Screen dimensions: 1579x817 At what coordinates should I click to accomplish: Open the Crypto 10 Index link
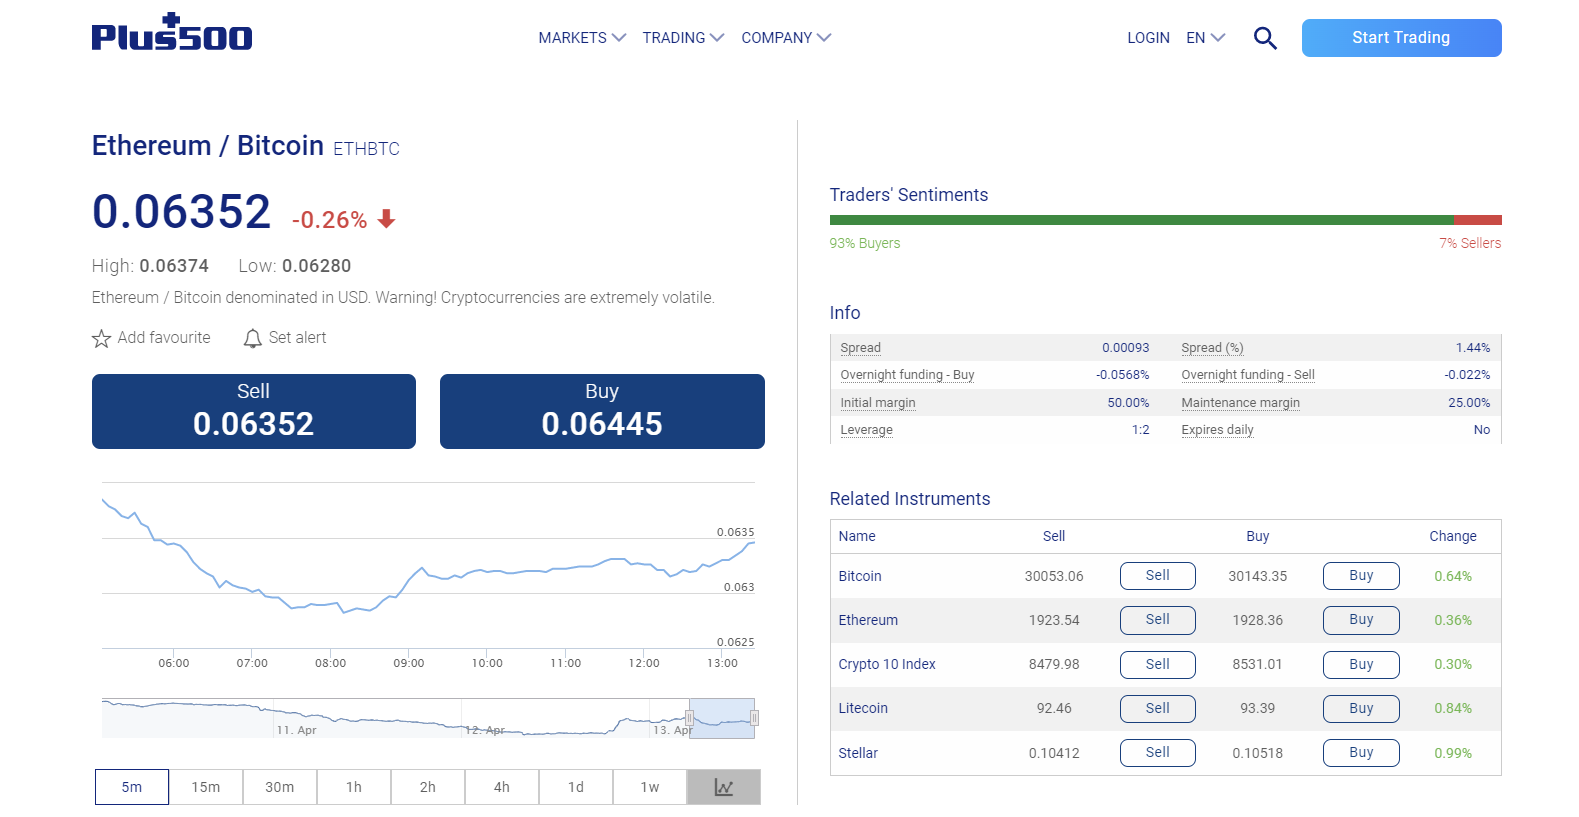click(887, 664)
